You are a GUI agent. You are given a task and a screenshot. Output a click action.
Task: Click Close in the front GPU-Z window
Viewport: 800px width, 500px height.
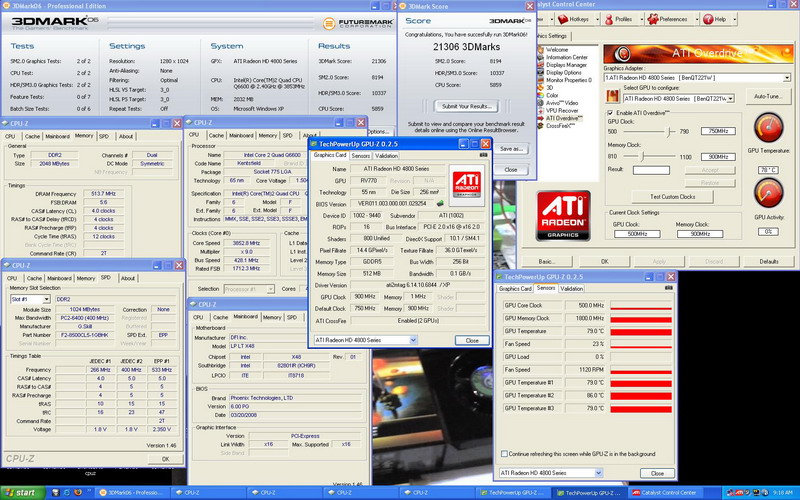(472, 340)
